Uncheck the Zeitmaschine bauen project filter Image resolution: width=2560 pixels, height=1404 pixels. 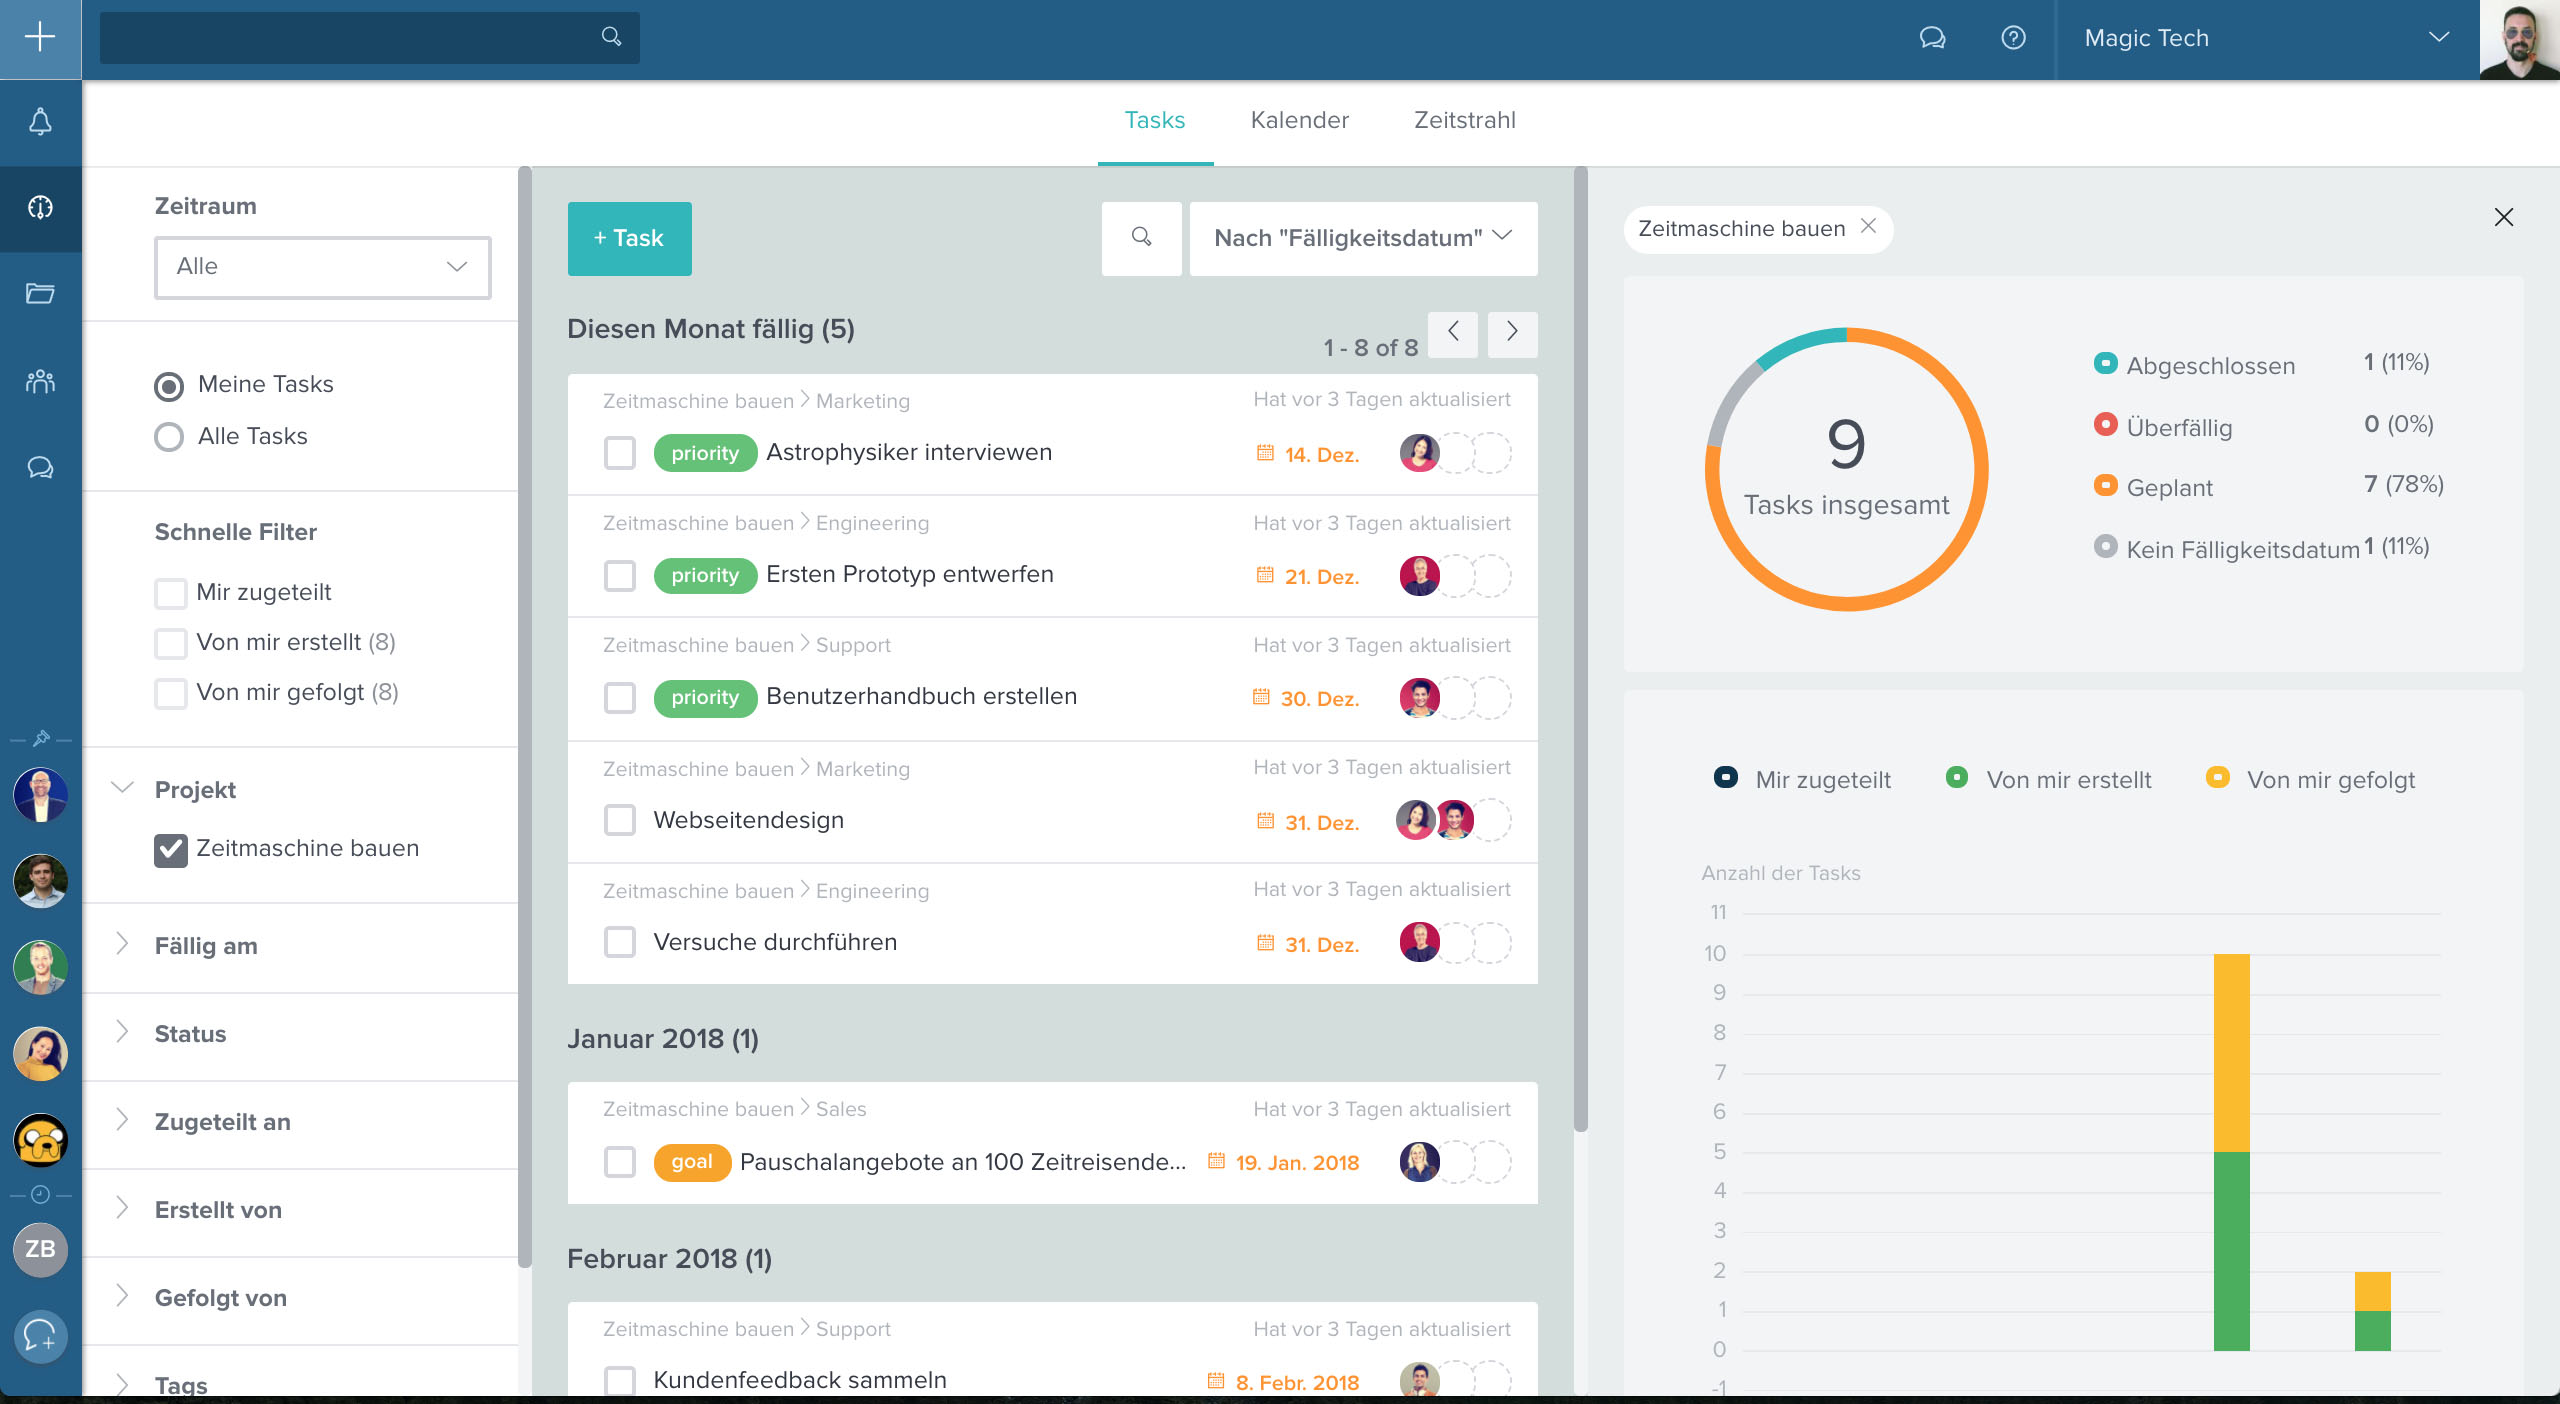click(171, 849)
